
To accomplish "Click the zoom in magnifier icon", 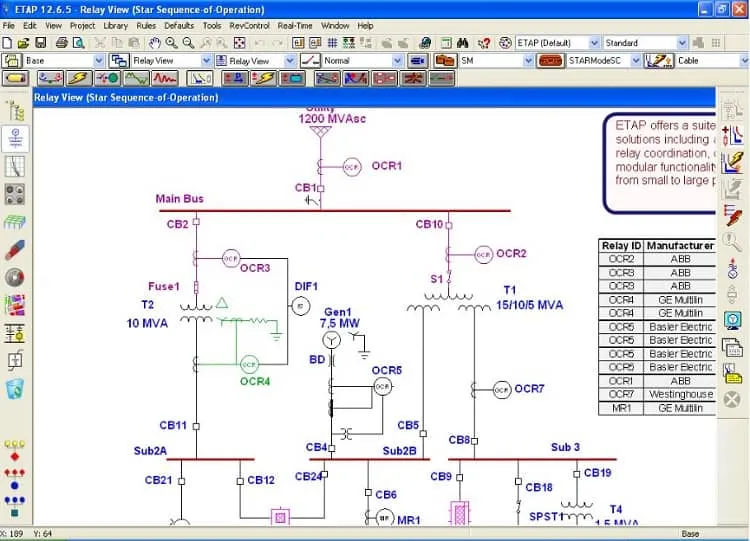I will 172,43.
